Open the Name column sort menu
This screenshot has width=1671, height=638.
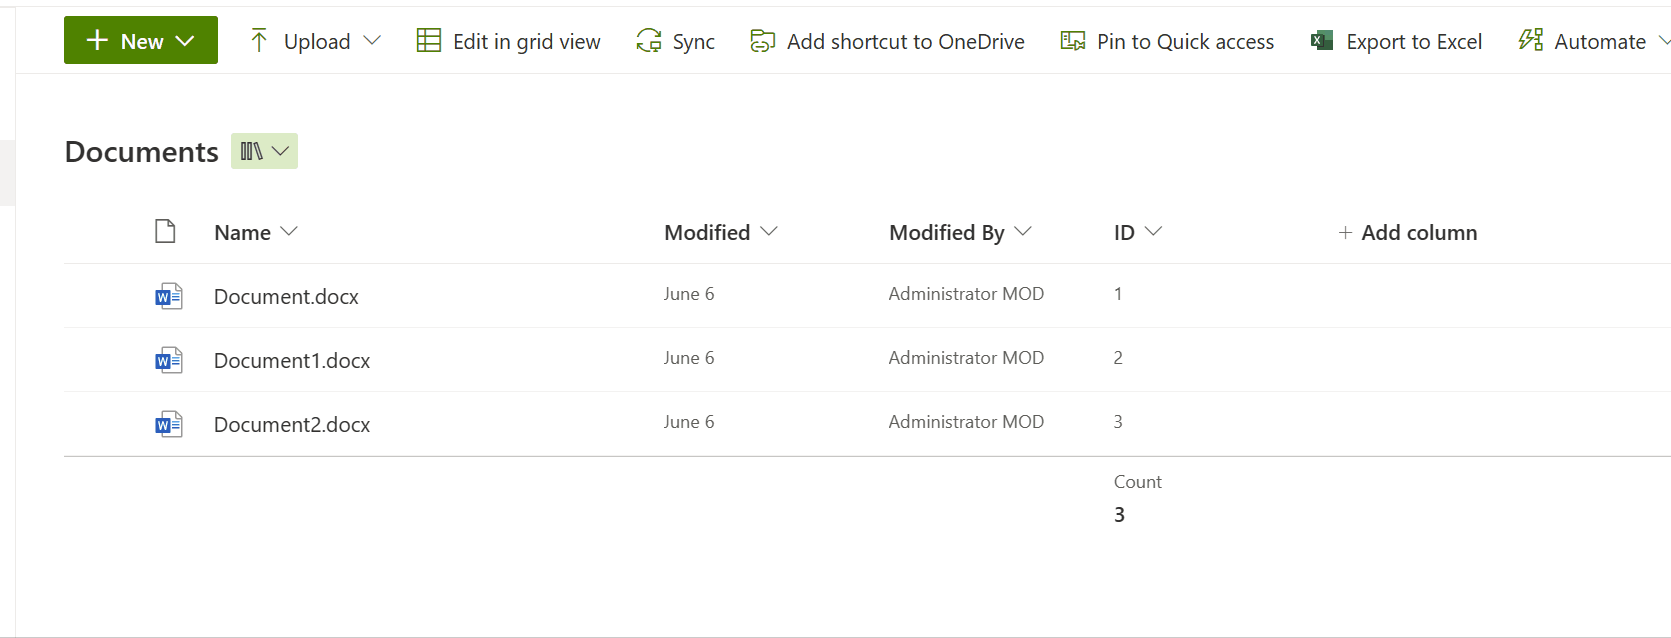click(289, 231)
